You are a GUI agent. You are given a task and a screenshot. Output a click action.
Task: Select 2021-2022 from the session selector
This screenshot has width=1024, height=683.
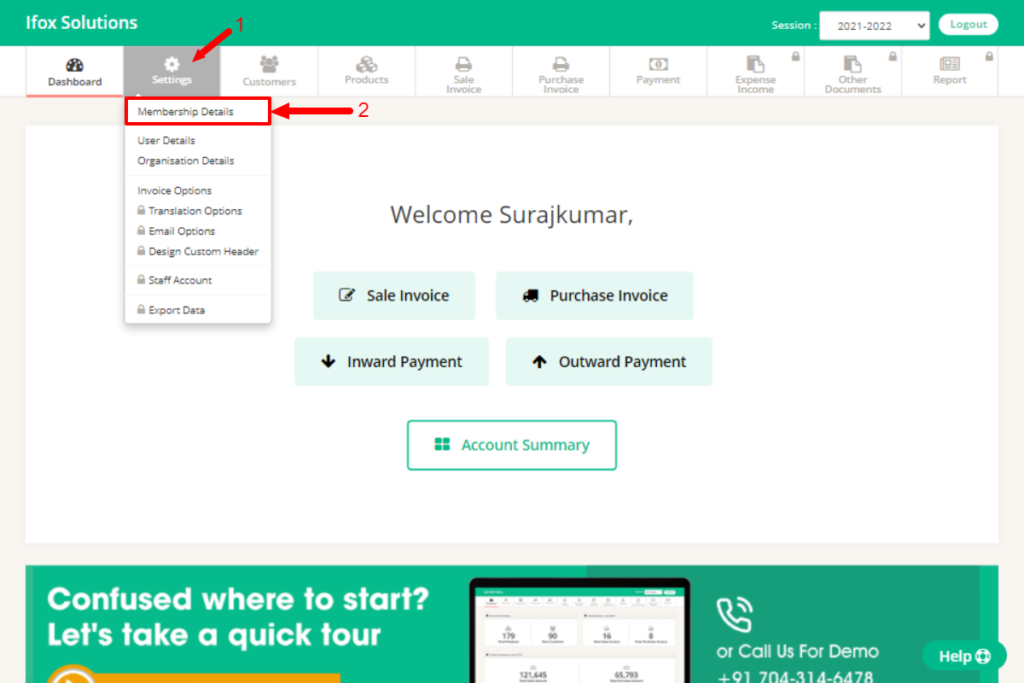pyautogui.click(x=874, y=25)
